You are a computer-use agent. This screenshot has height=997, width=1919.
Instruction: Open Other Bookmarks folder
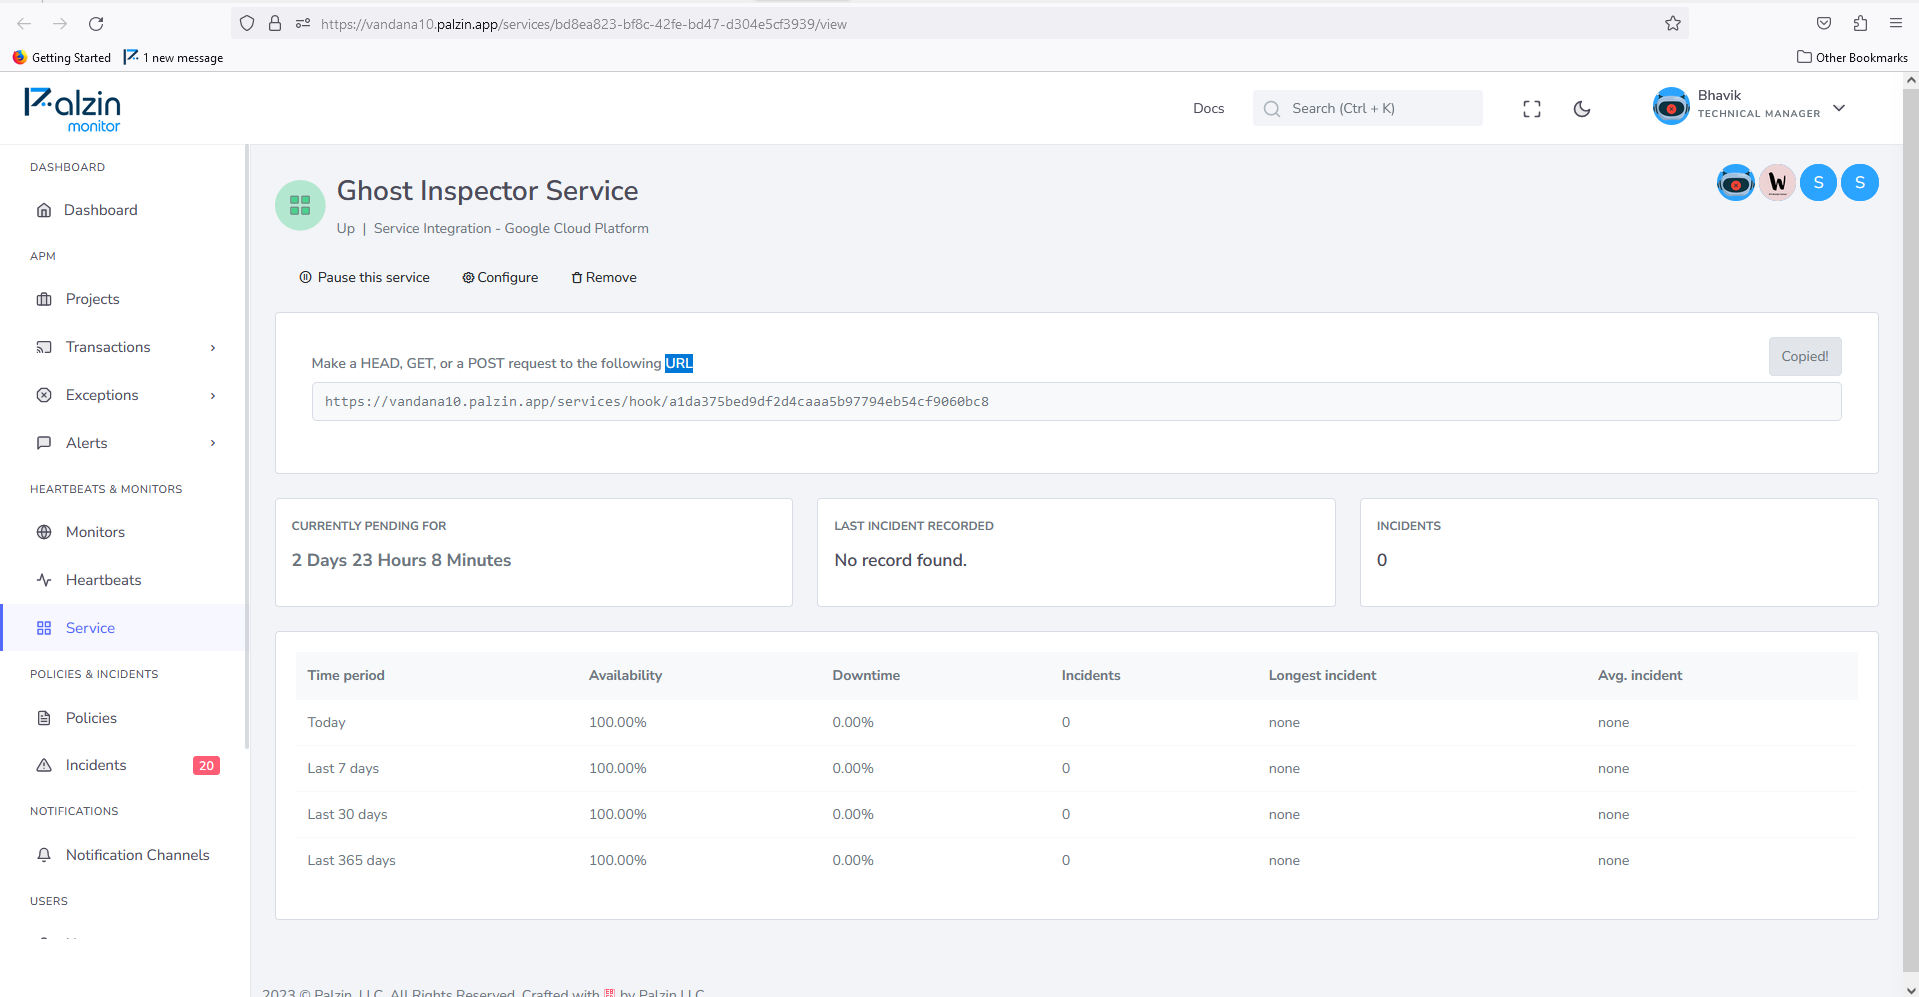[x=1852, y=57]
